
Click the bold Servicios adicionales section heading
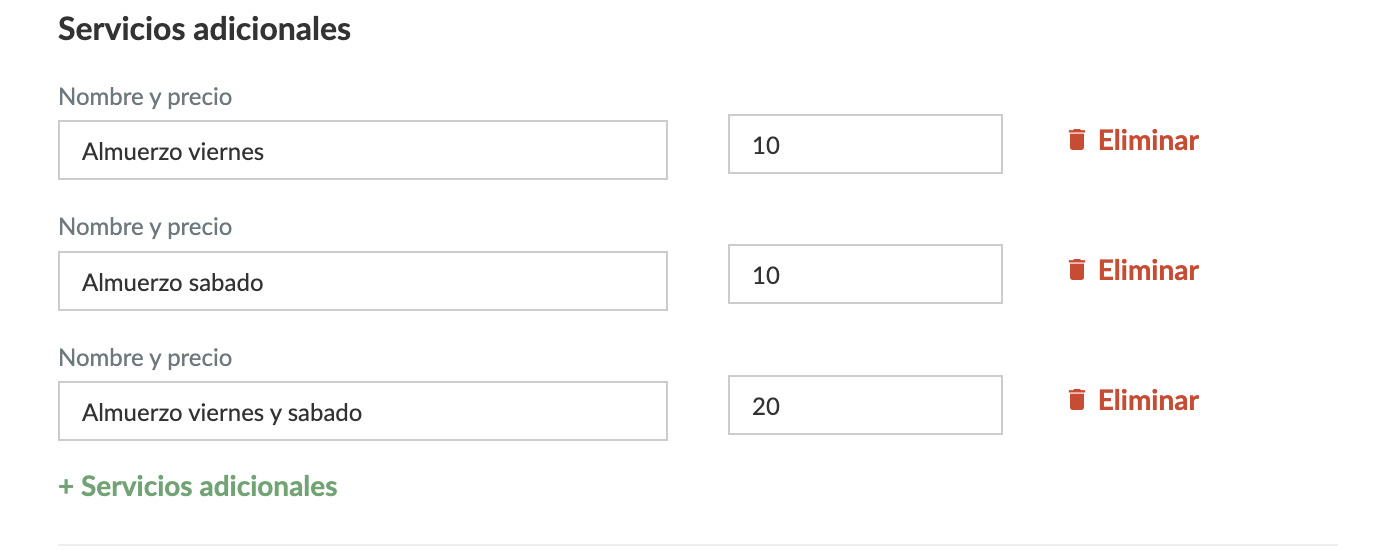[204, 29]
